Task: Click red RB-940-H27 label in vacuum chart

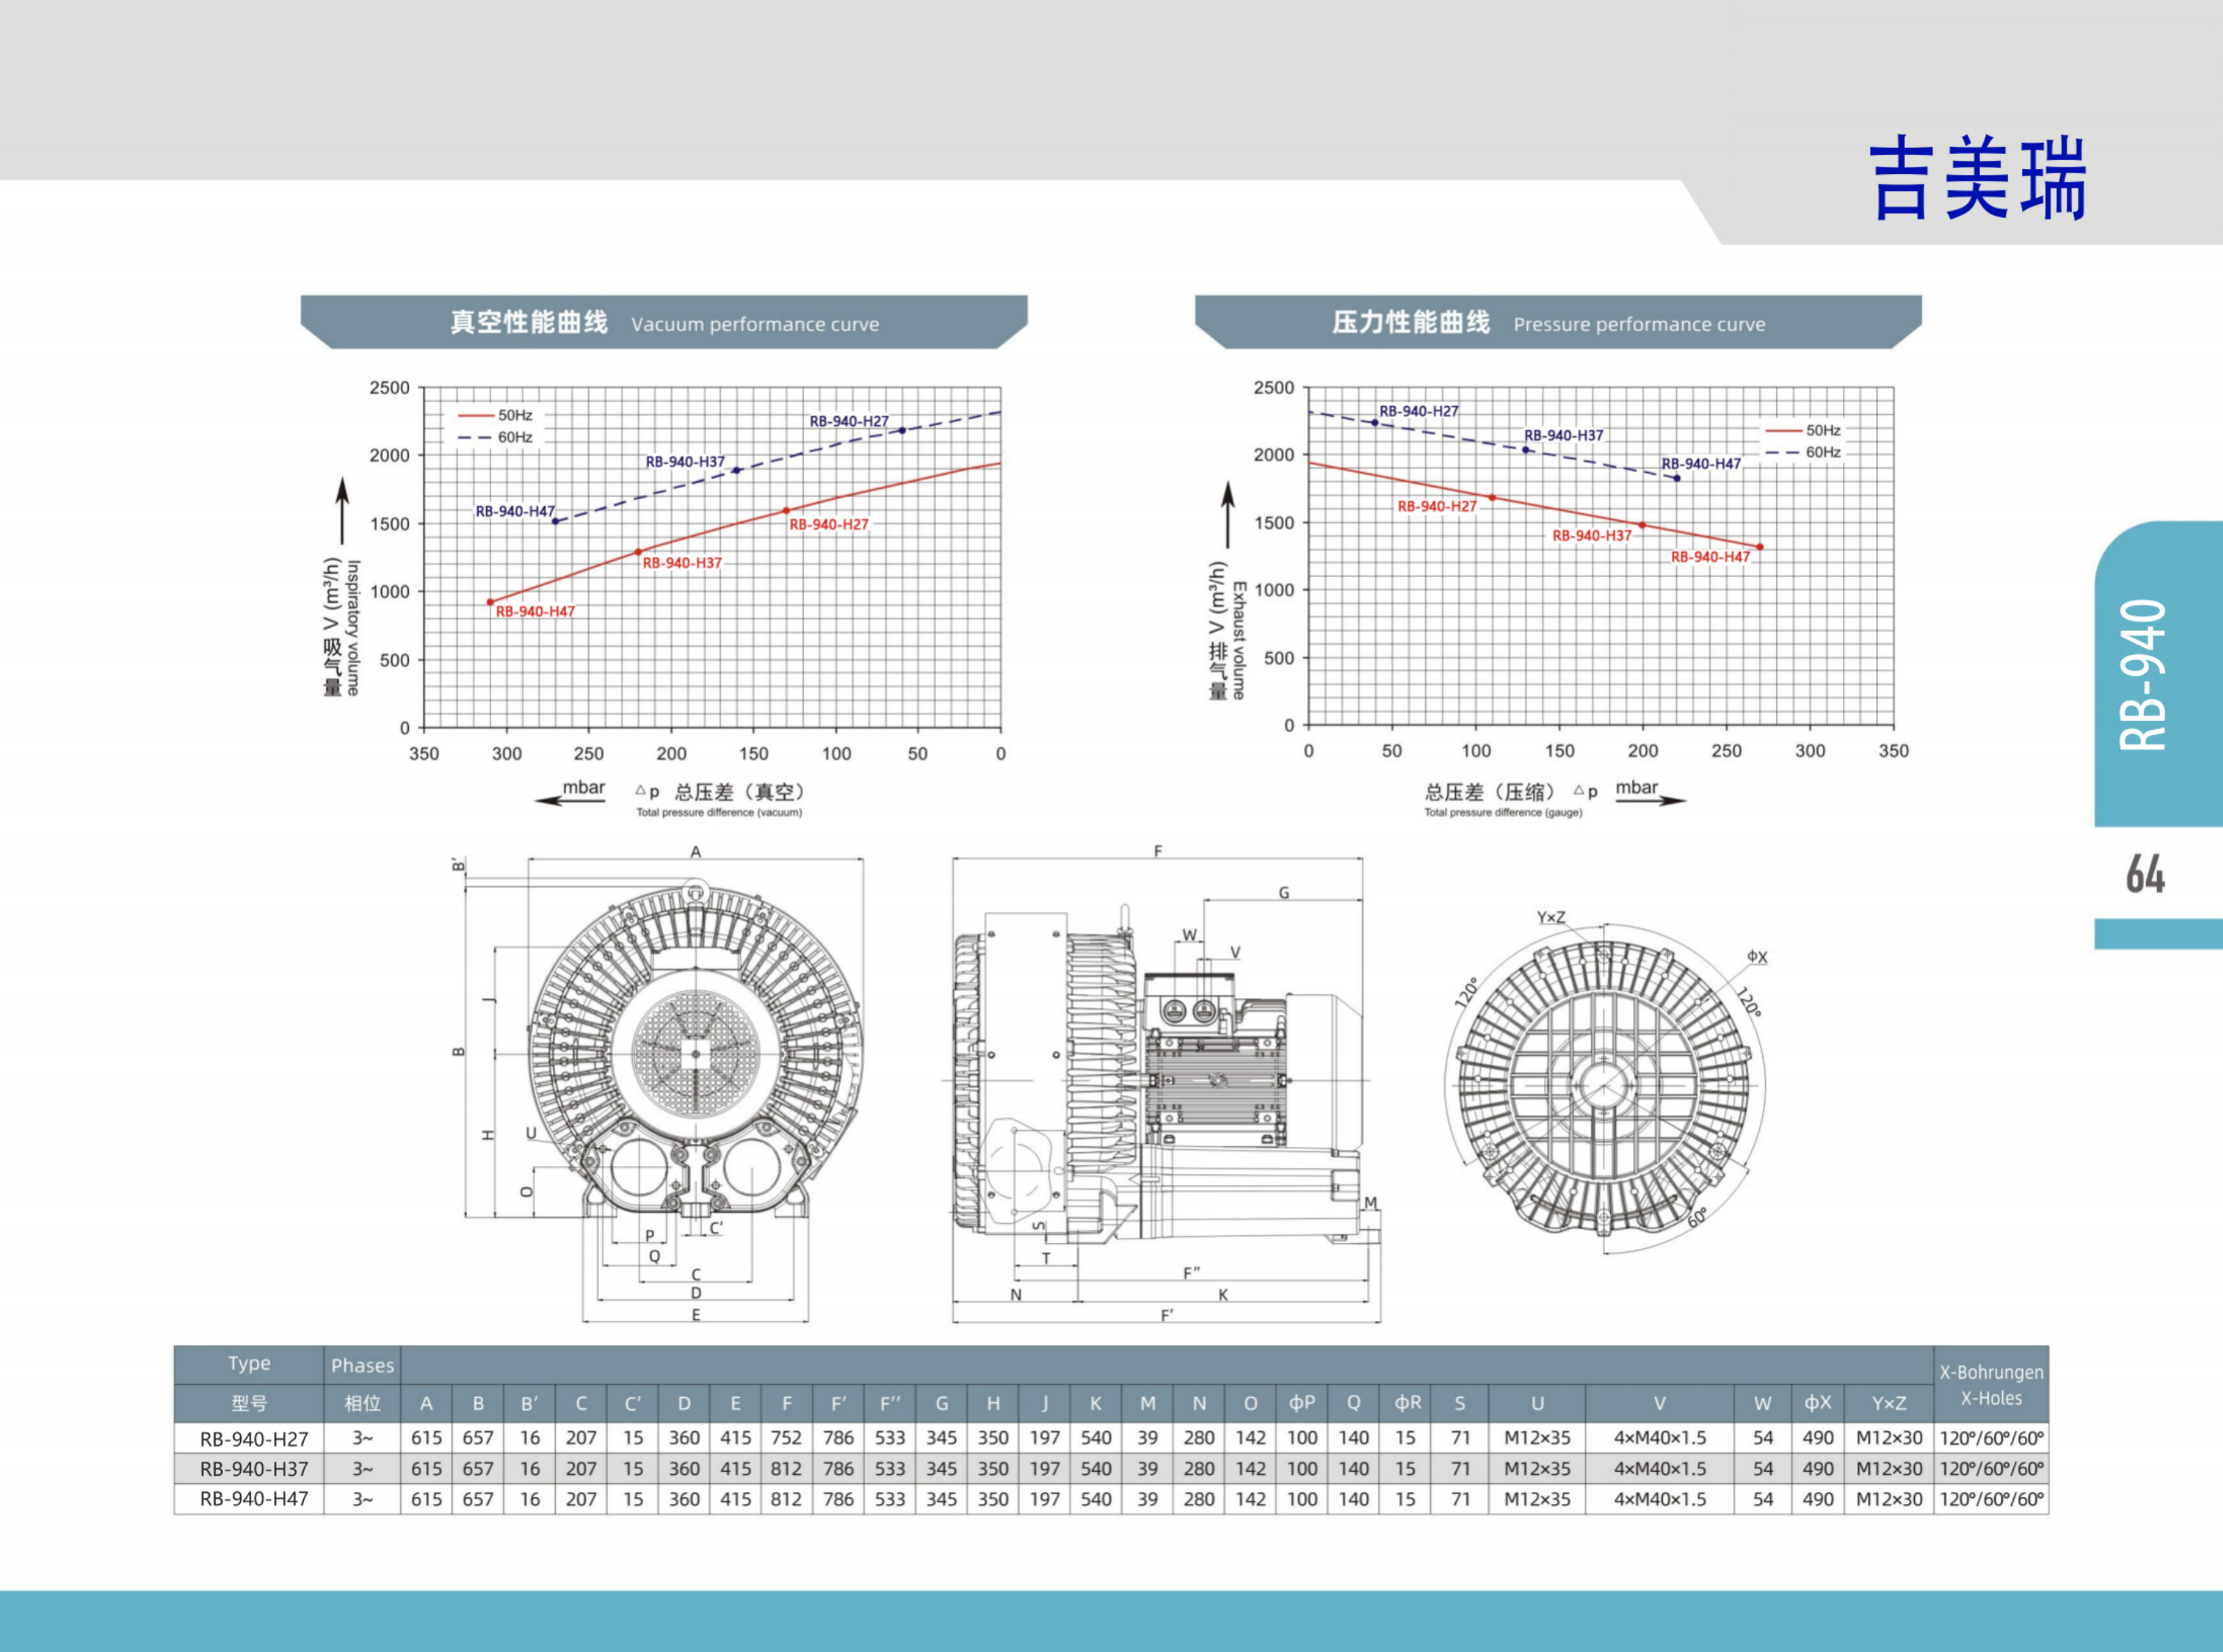Action: click(829, 524)
